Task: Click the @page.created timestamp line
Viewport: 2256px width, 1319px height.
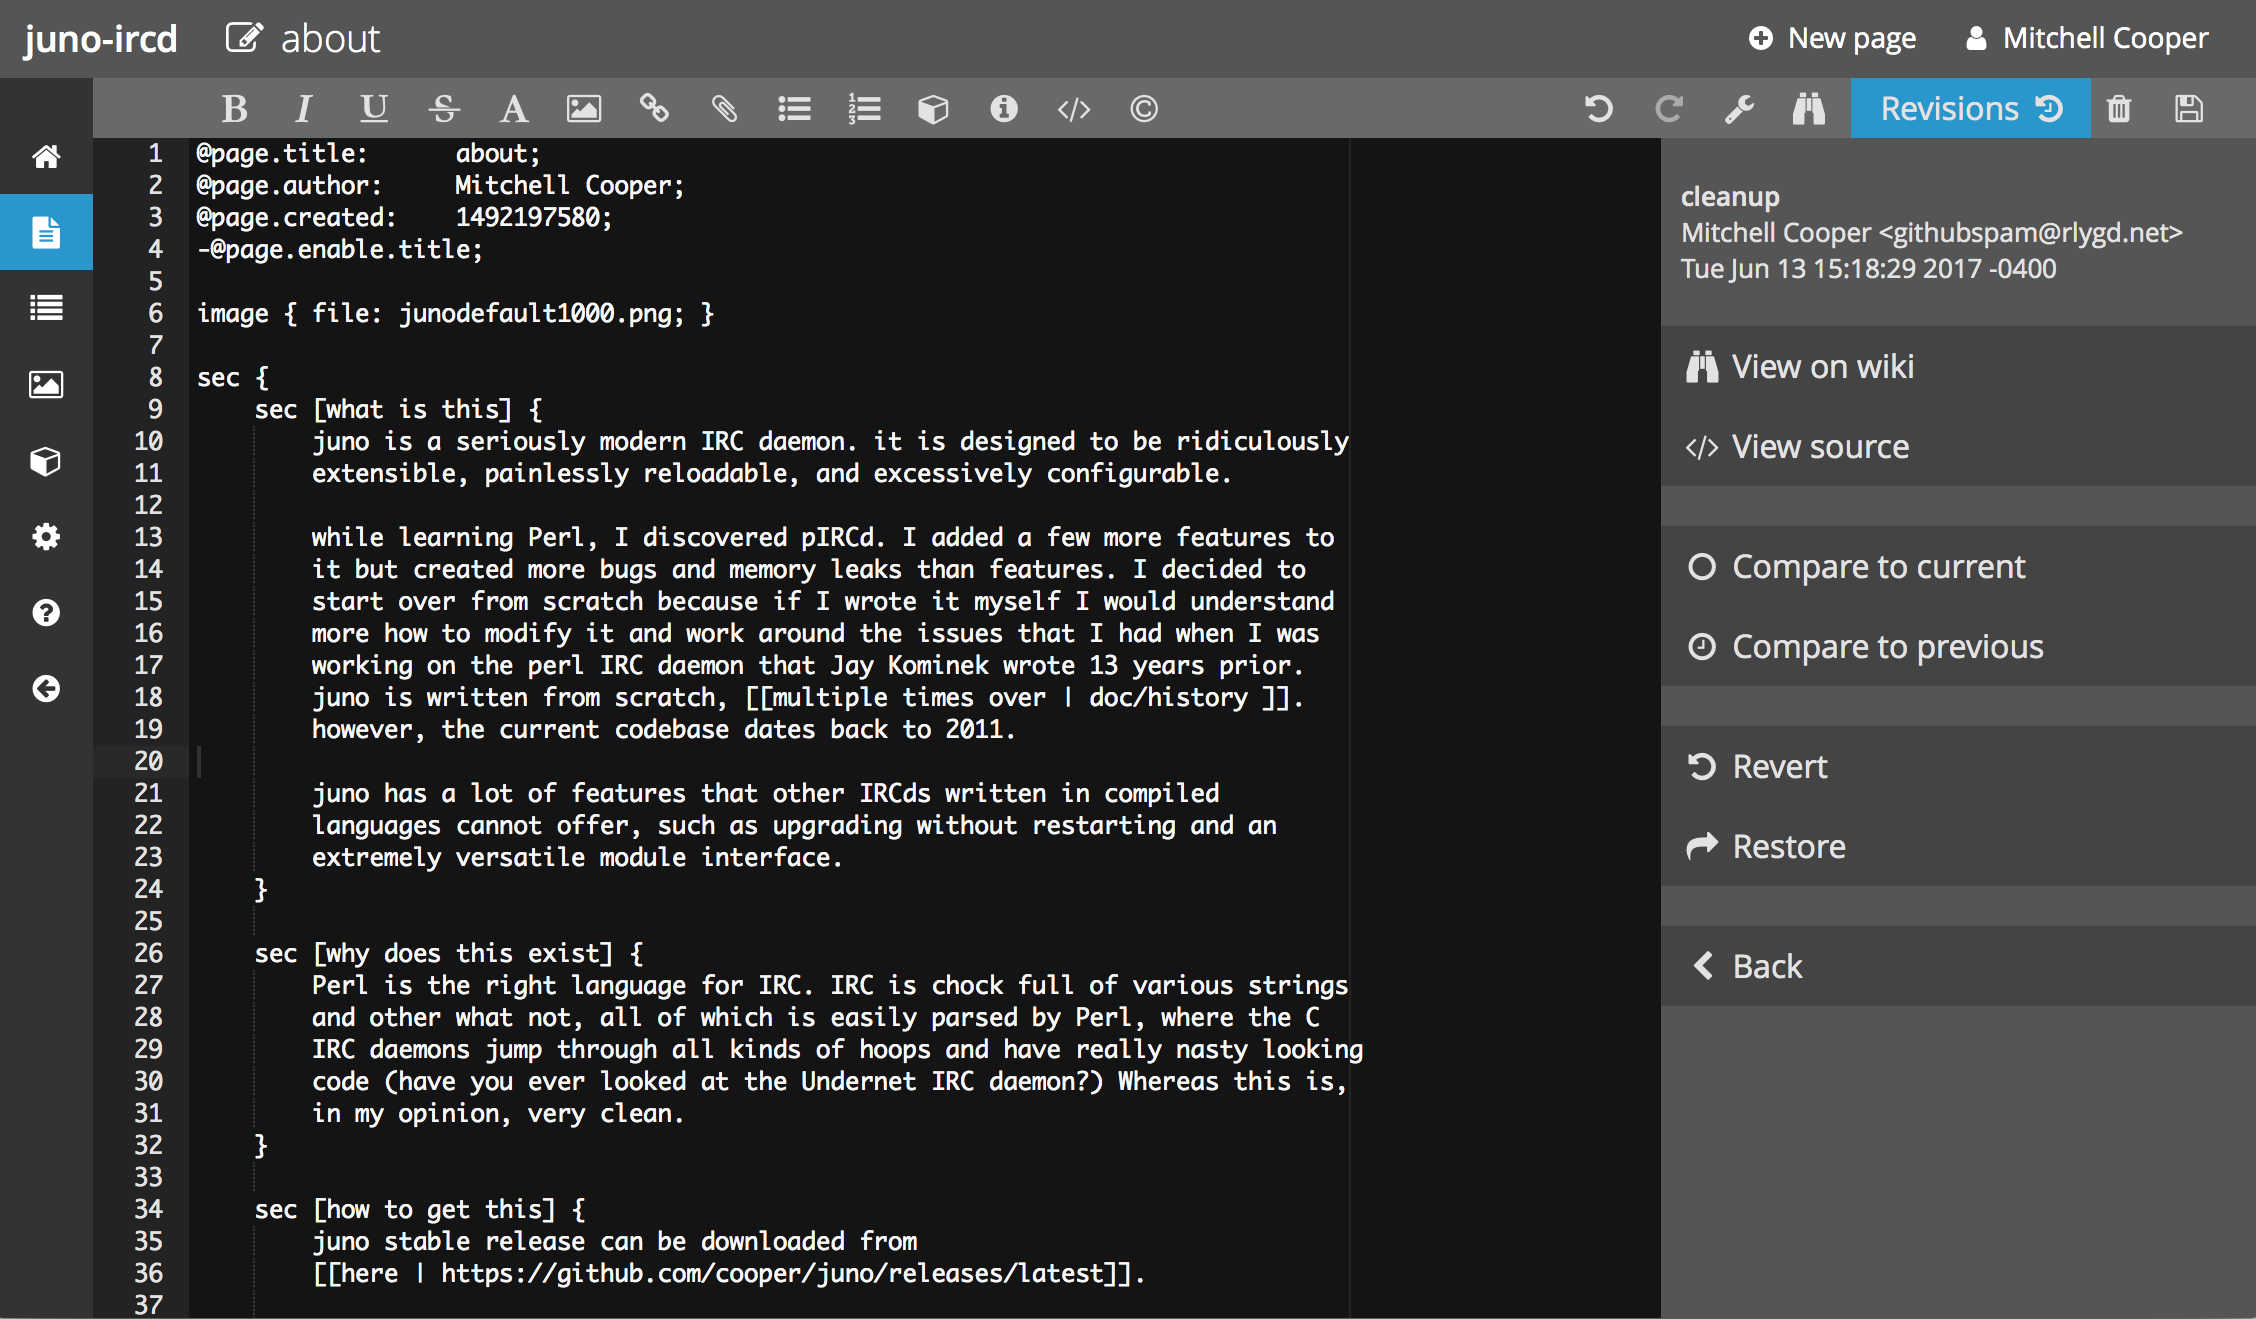Action: (x=404, y=217)
